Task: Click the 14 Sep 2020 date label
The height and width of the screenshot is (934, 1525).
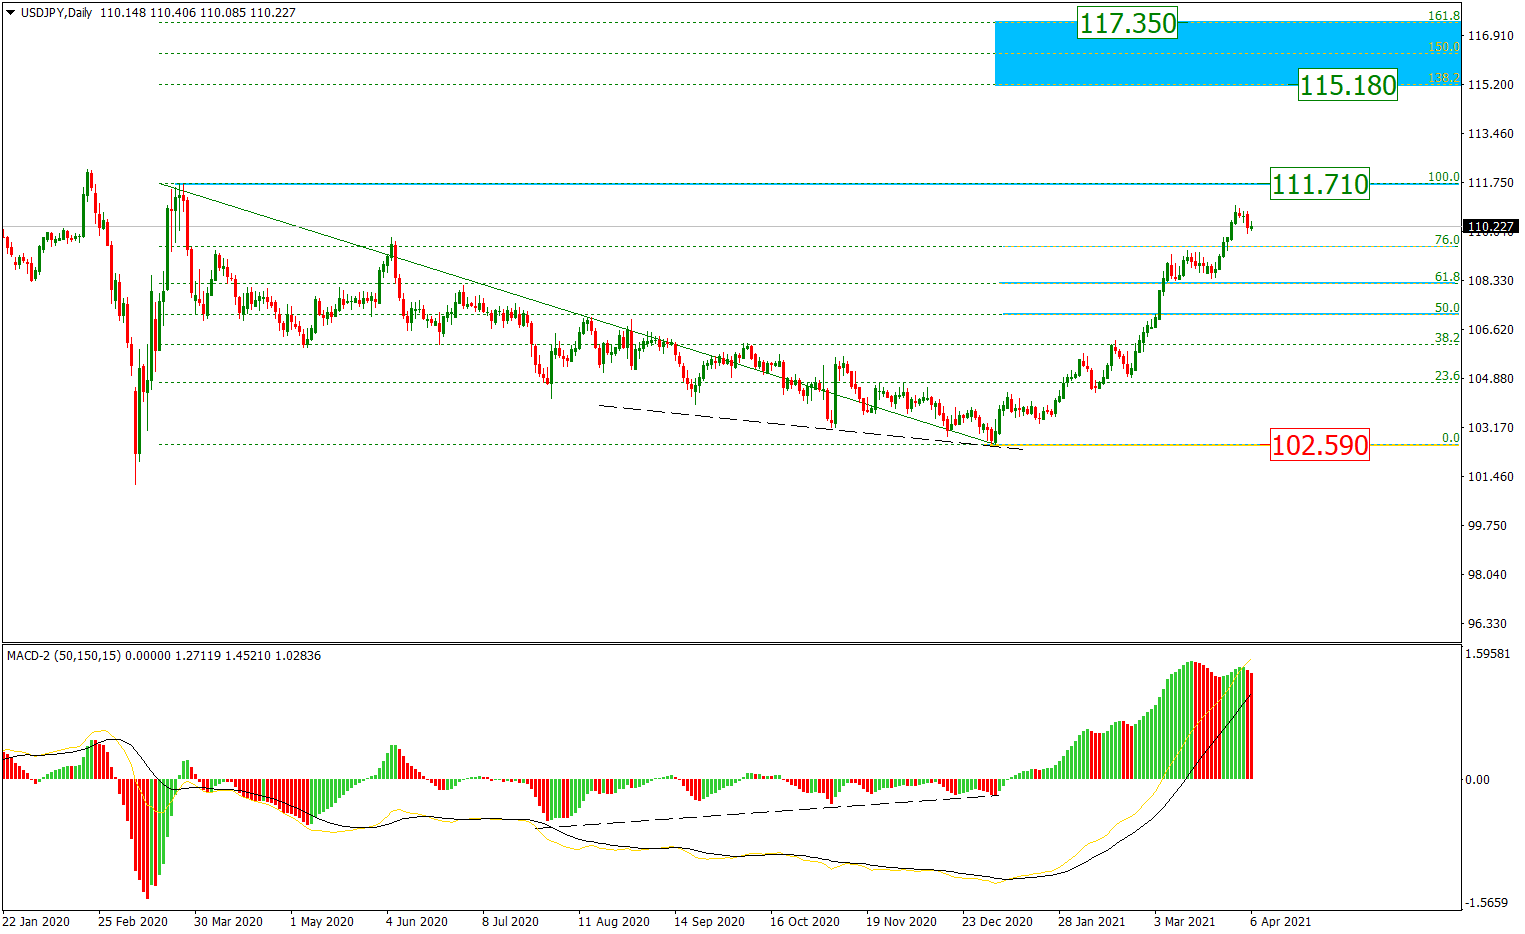Action: point(709,922)
